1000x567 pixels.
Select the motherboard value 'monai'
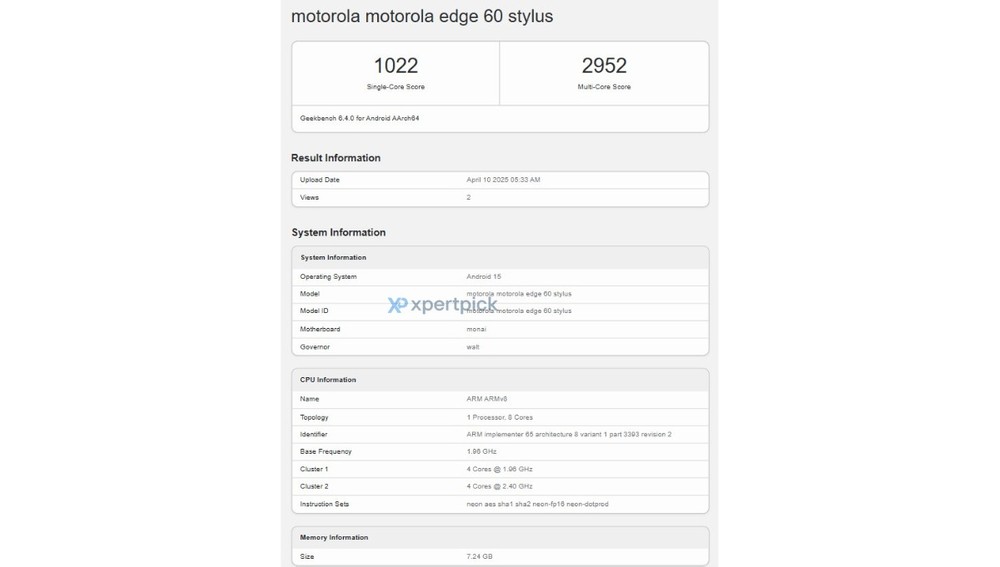pos(476,329)
